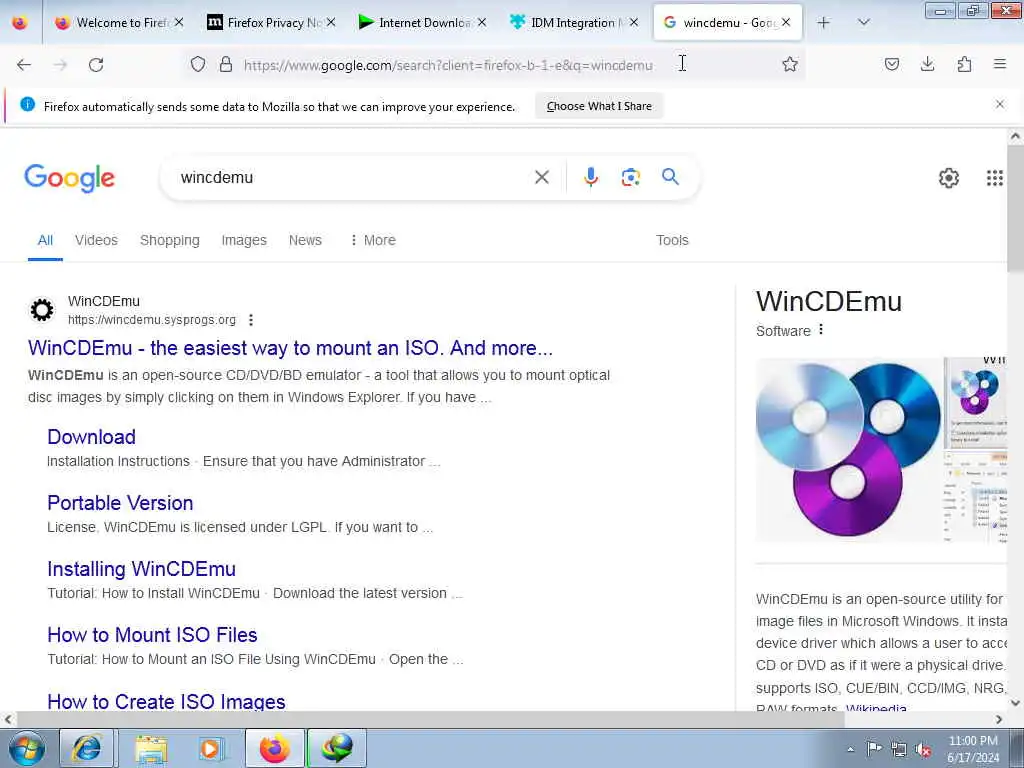Open Windows Explorer folder on taskbar
The height and width of the screenshot is (768, 1024).
click(x=151, y=748)
